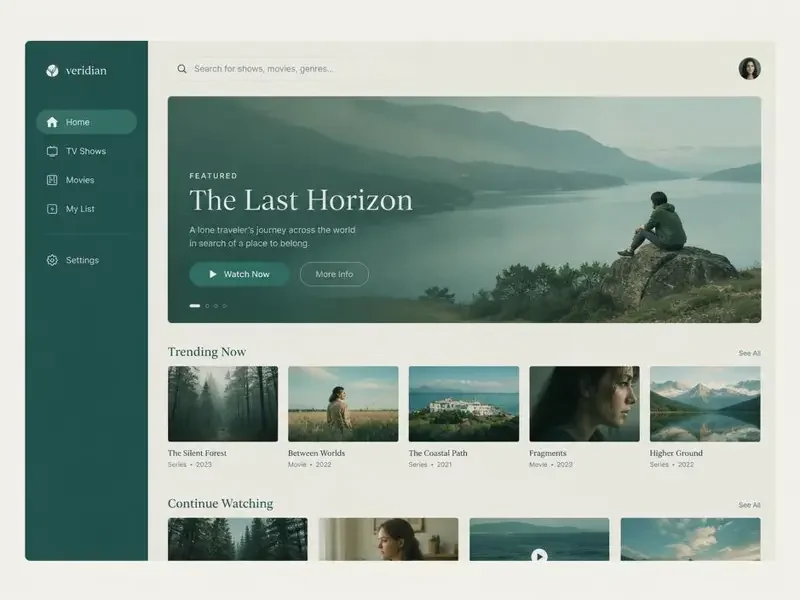Image resolution: width=800 pixels, height=600 pixels.
Task: Go to the TV Shows menu item
Action: (87, 152)
